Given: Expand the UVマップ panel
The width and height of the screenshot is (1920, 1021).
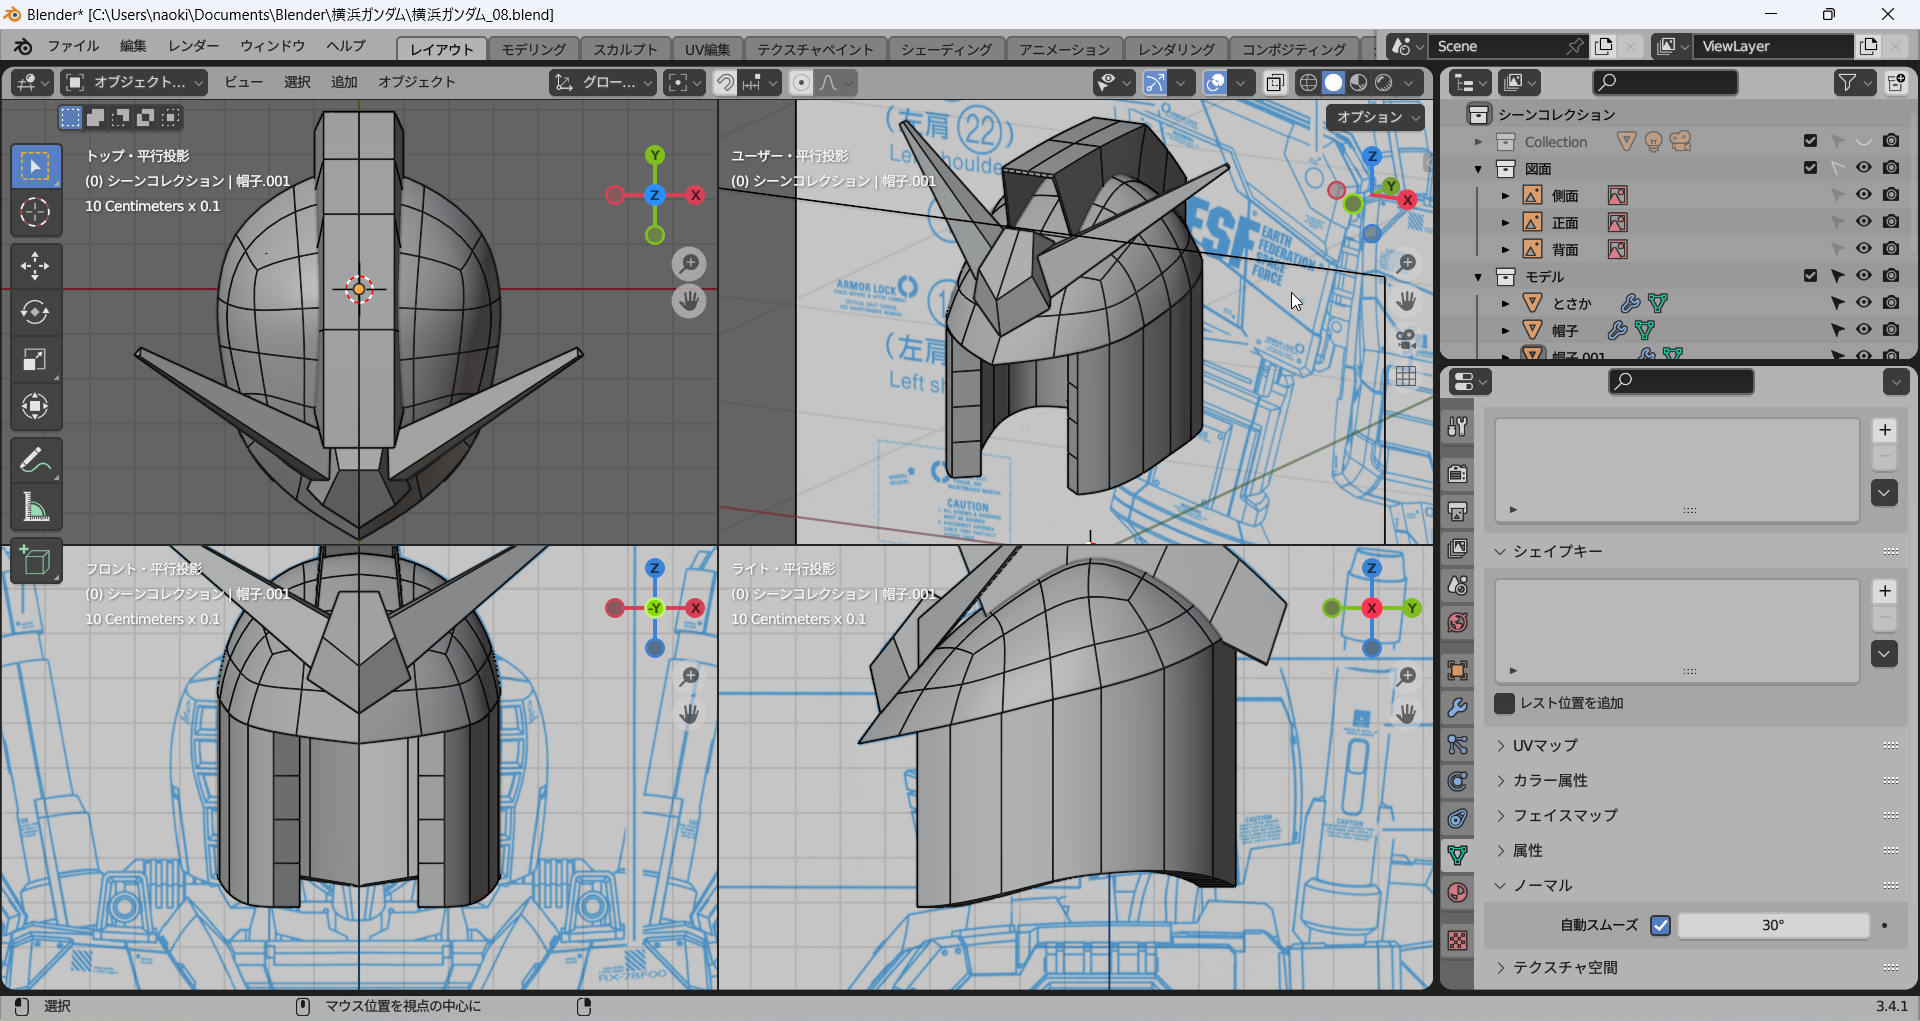Looking at the screenshot, I should click(1545, 745).
